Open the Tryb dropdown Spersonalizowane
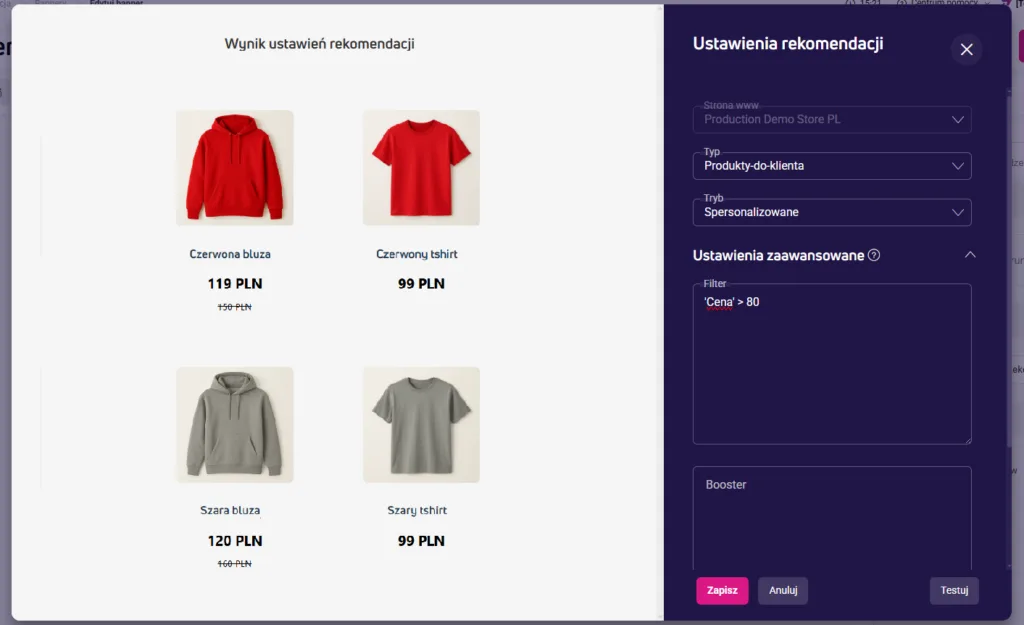The width and height of the screenshot is (1024, 625). pos(832,212)
